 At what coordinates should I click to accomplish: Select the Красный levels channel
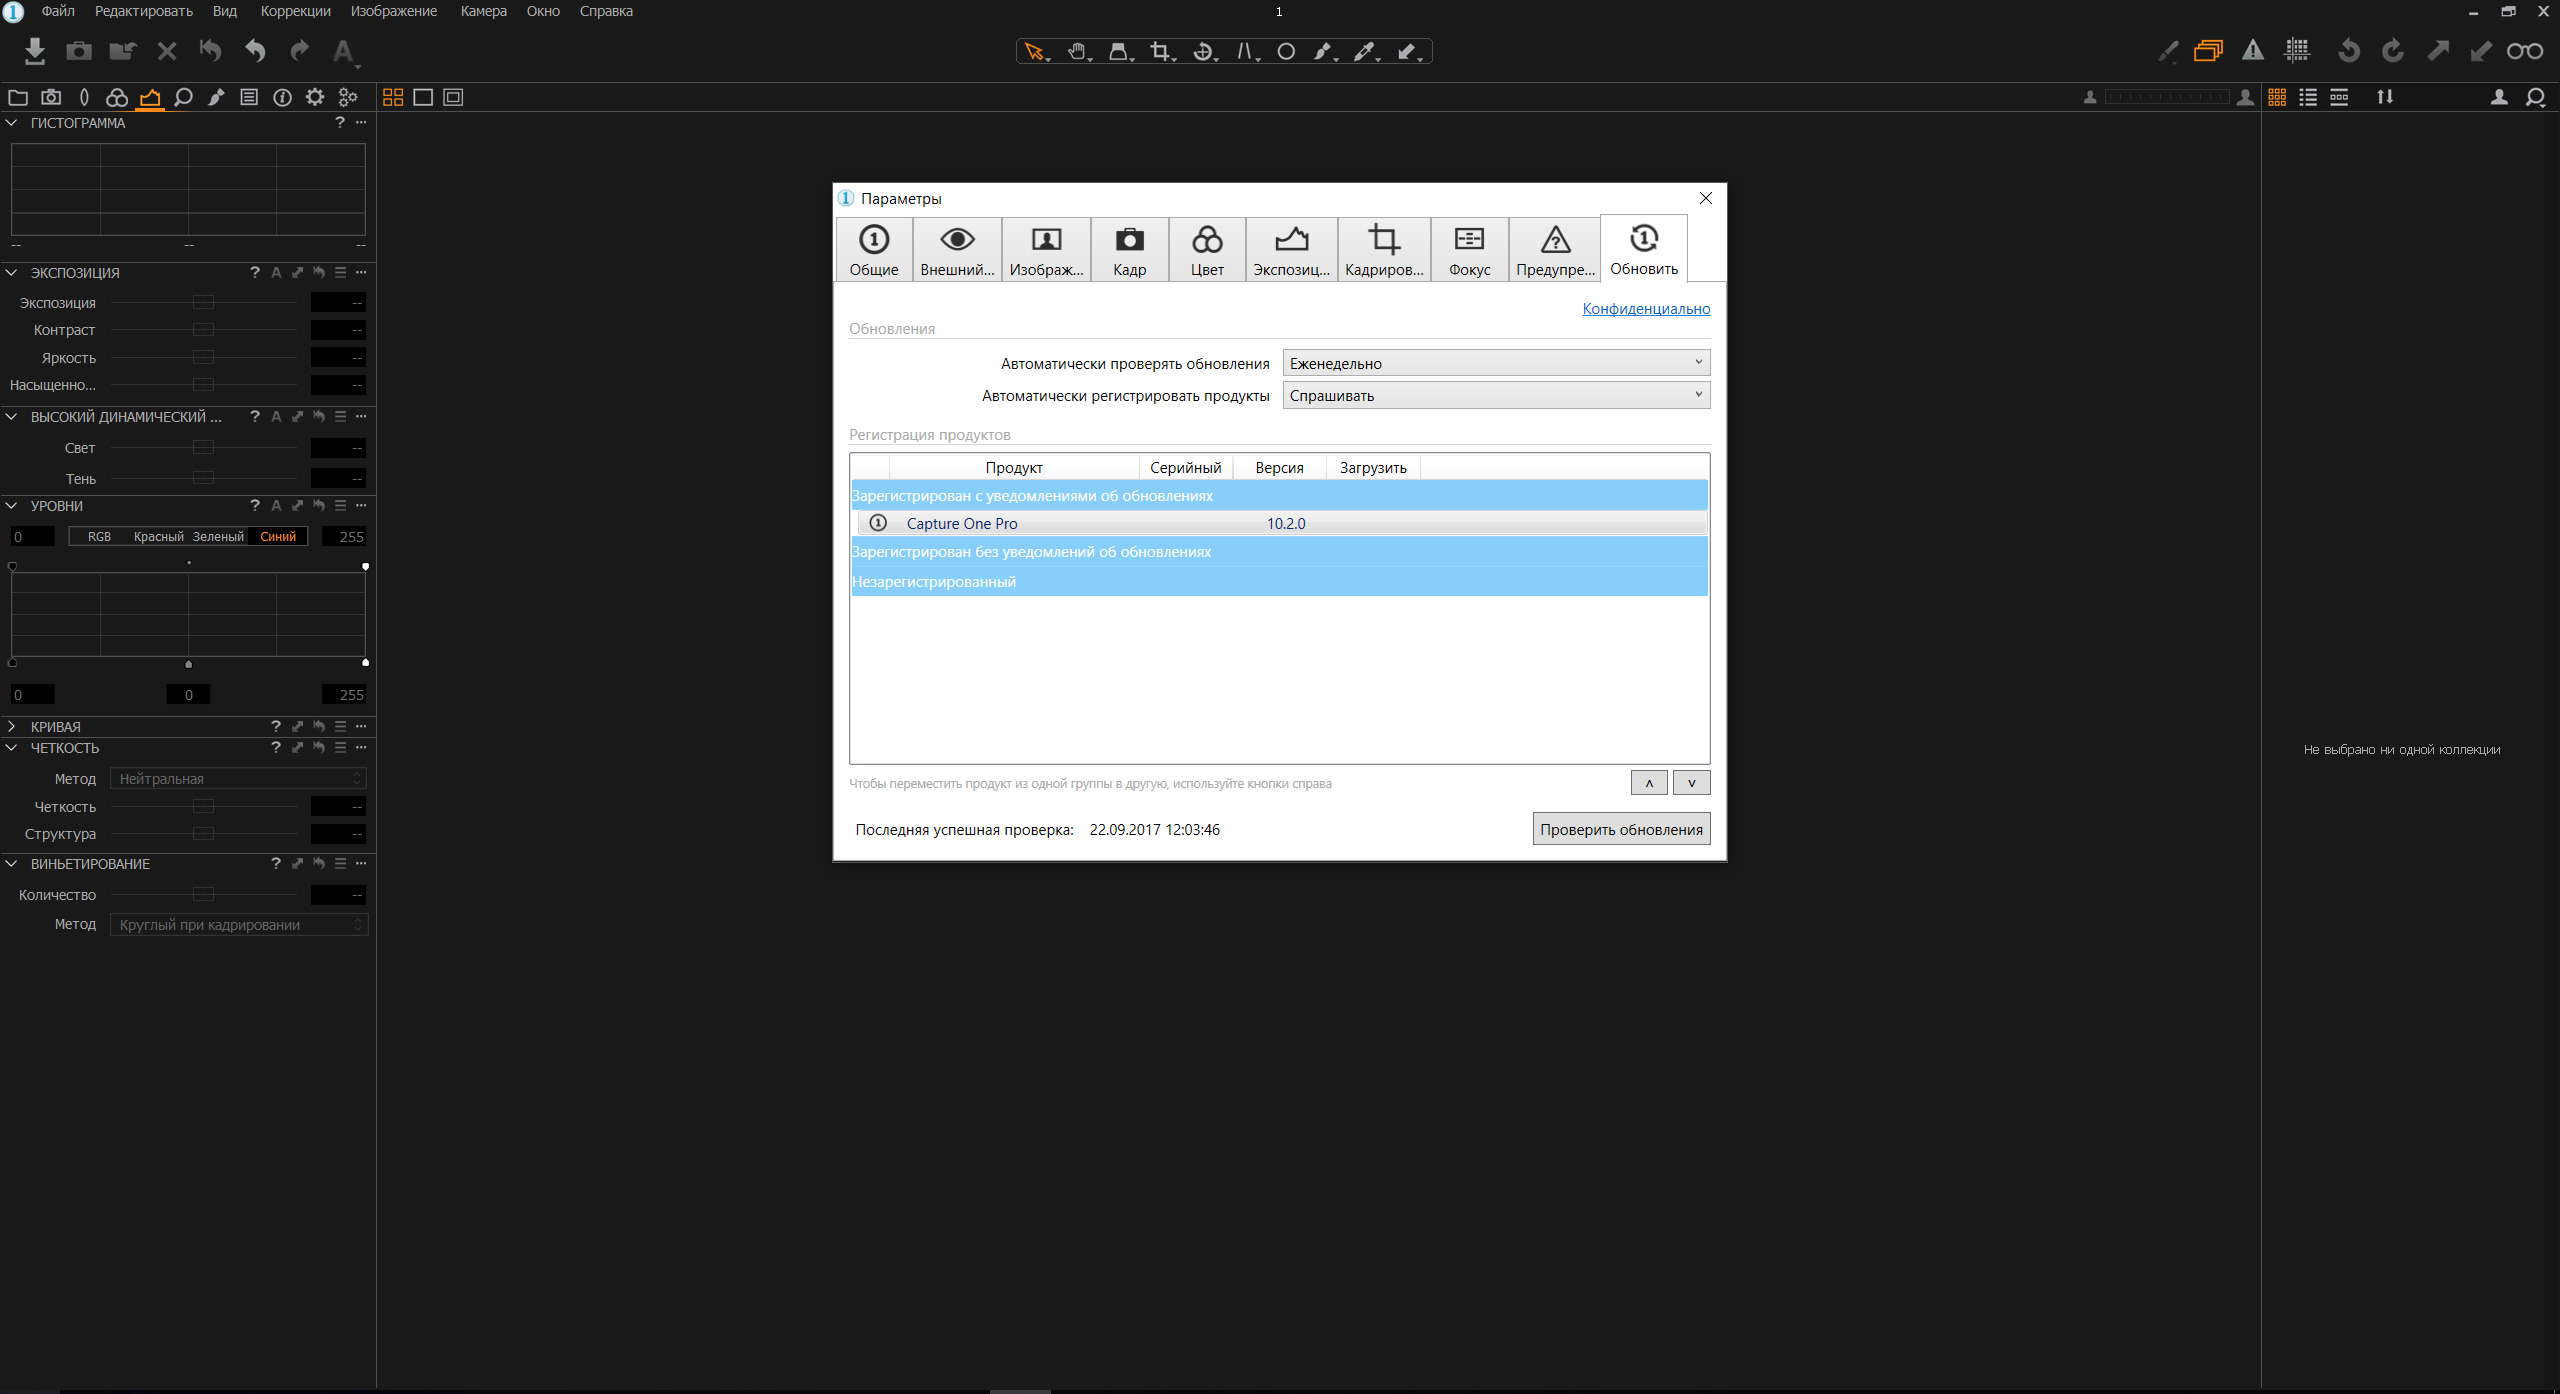pos(159,537)
